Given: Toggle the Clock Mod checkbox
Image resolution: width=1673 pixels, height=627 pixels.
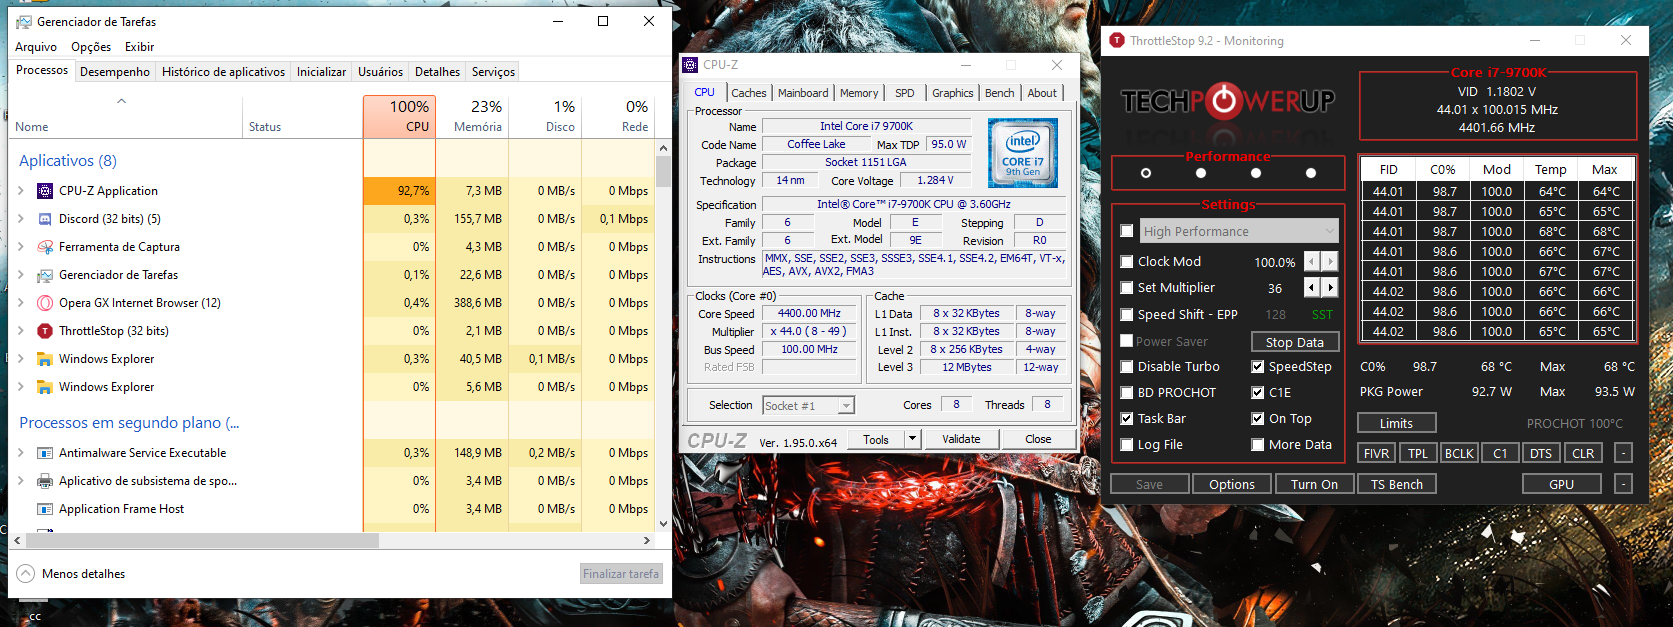Looking at the screenshot, I should [x=1127, y=262].
